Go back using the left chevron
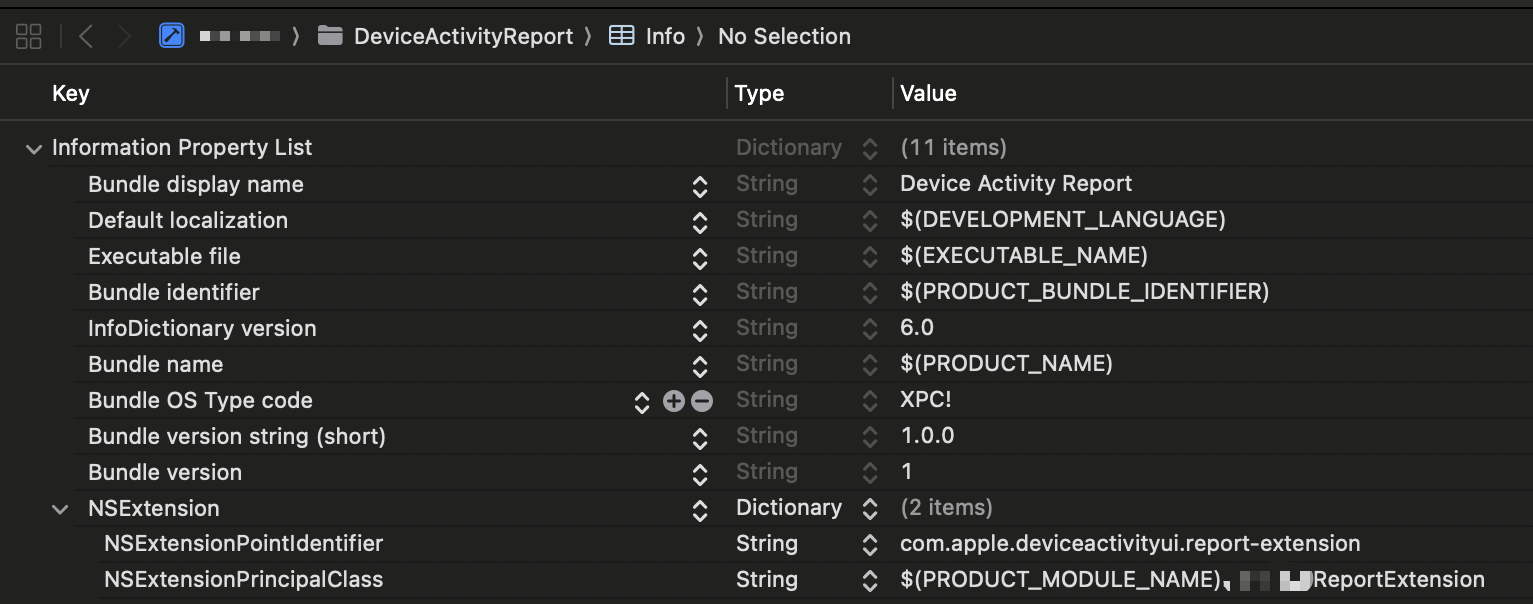 [x=86, y=37]
